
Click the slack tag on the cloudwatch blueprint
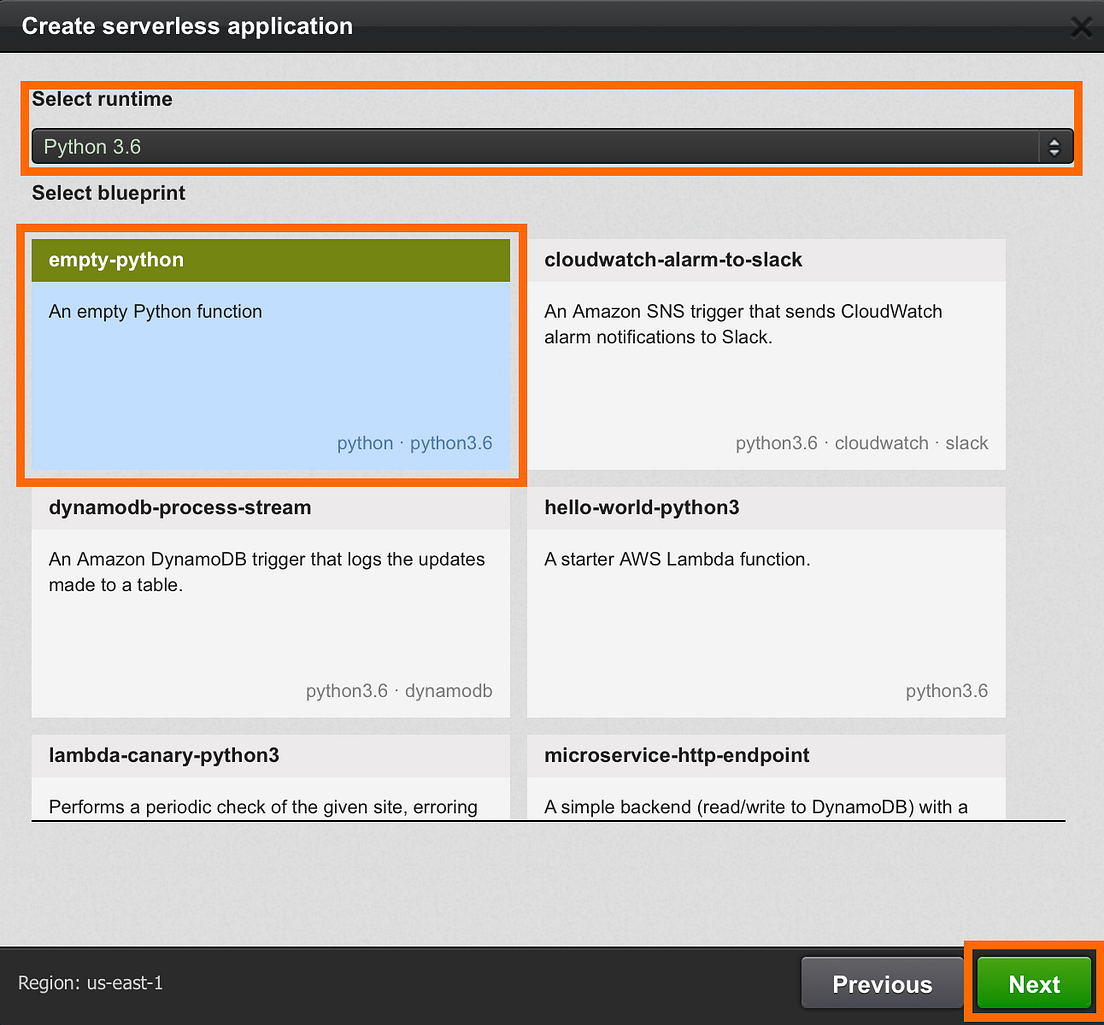tap(966, 443)
